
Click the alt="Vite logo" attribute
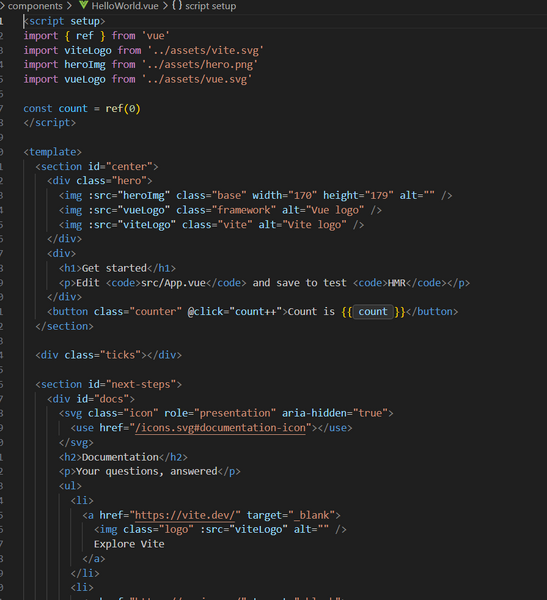[x=302, y=224]
